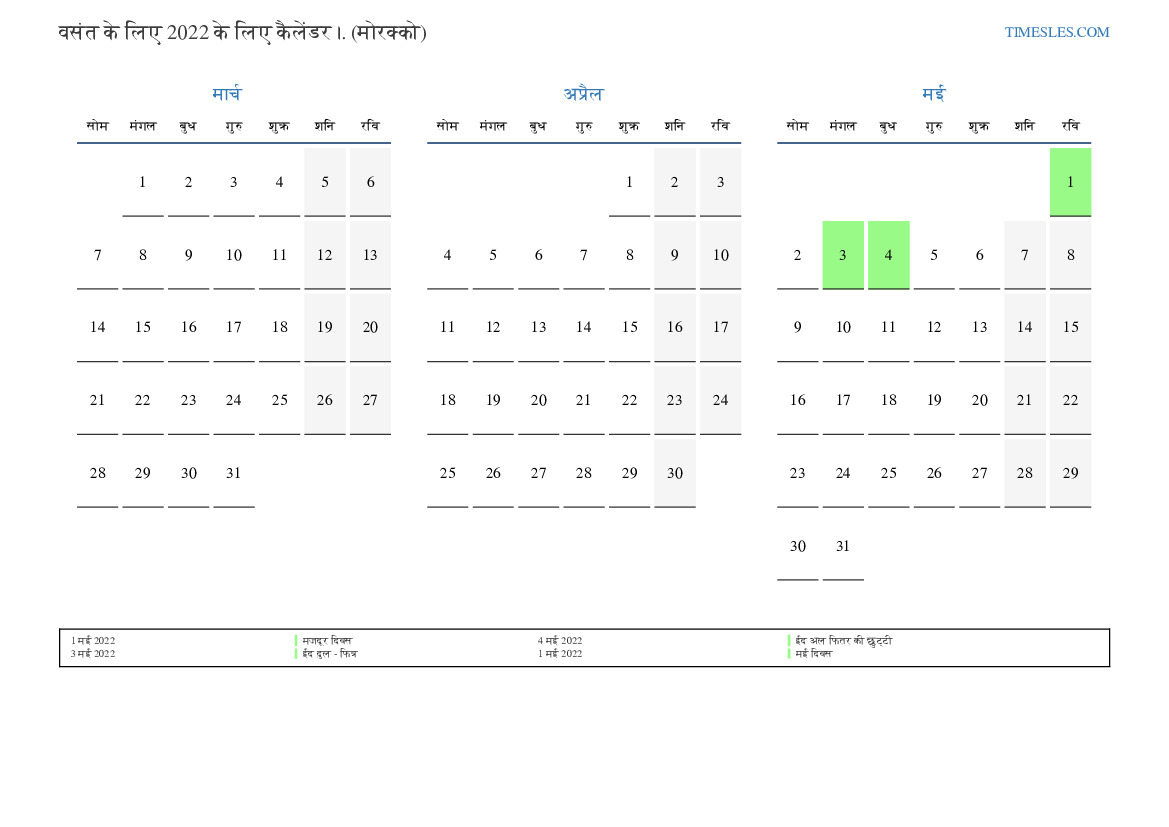
Task: Click the शनि header under अप्रैल
Action: (675, 126)
